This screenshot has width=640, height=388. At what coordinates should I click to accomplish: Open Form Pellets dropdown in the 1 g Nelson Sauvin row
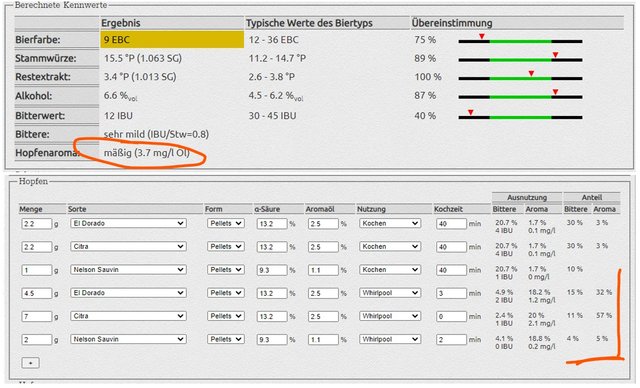pyautogui.click(x=226, y=270)
